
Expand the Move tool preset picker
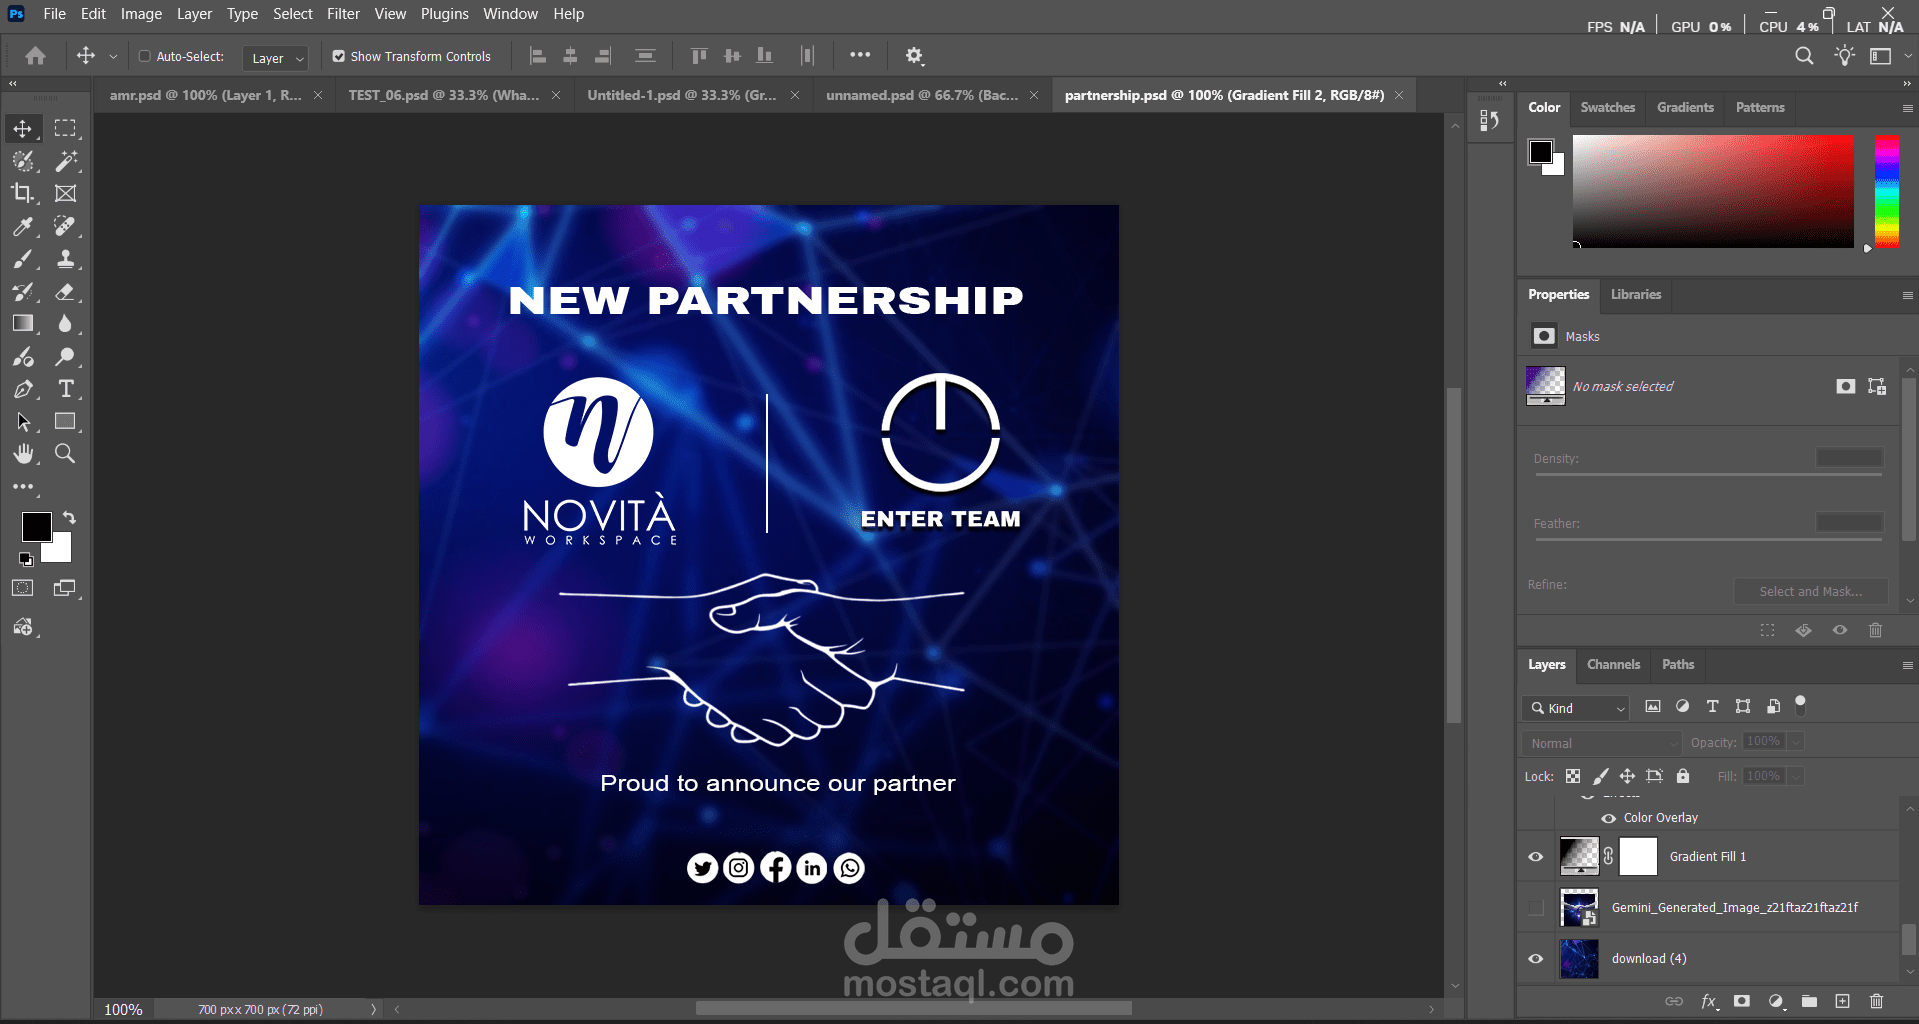point(113,57)
